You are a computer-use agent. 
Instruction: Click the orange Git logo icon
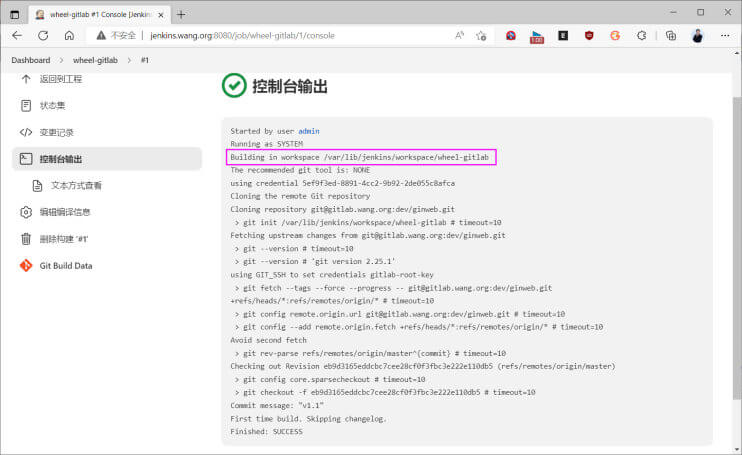26,266
